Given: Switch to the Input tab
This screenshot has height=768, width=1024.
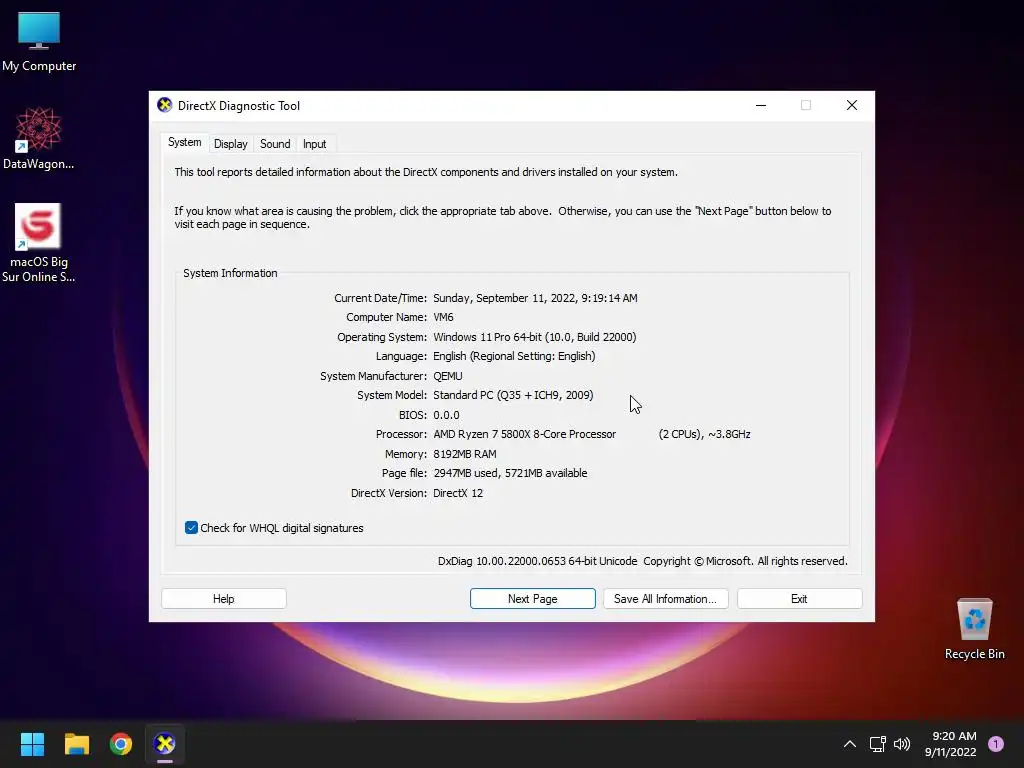Looking at the screenshot, I should 314,144.
